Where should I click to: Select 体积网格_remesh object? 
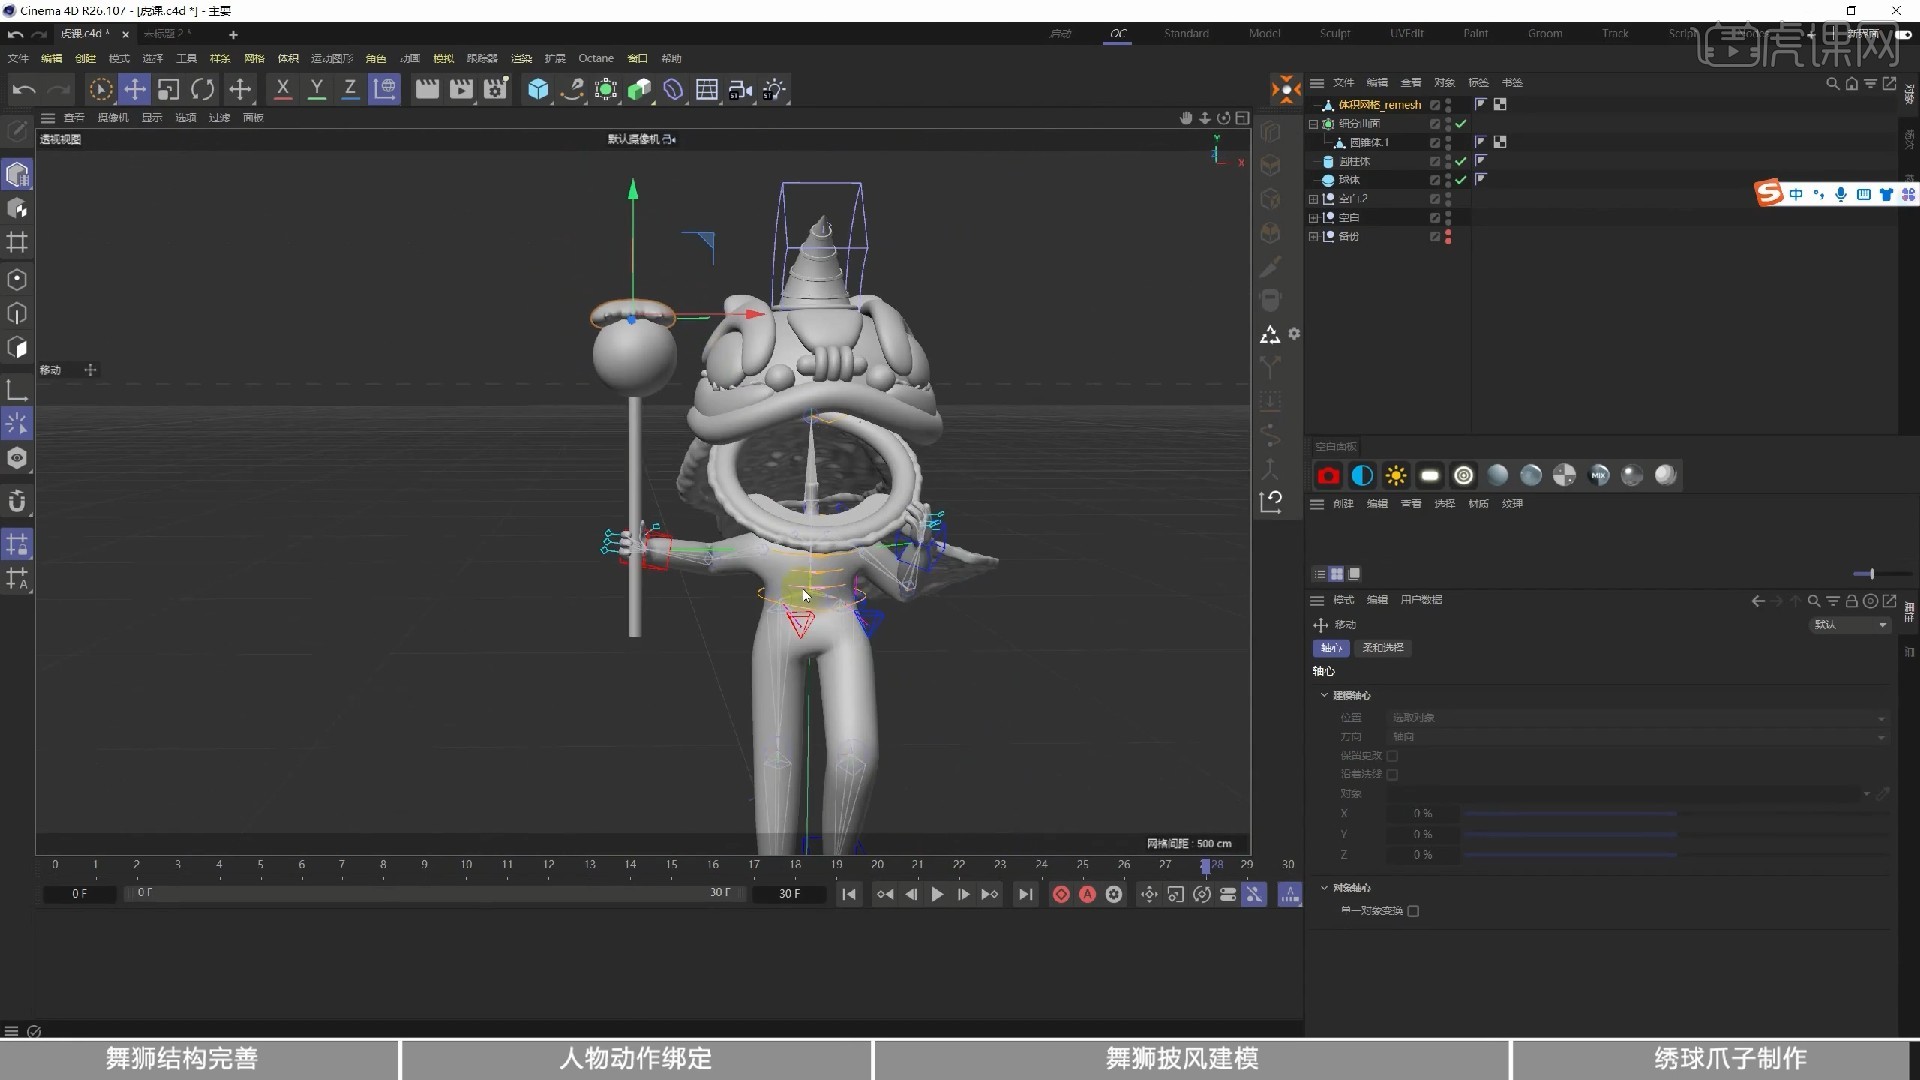1379,104
